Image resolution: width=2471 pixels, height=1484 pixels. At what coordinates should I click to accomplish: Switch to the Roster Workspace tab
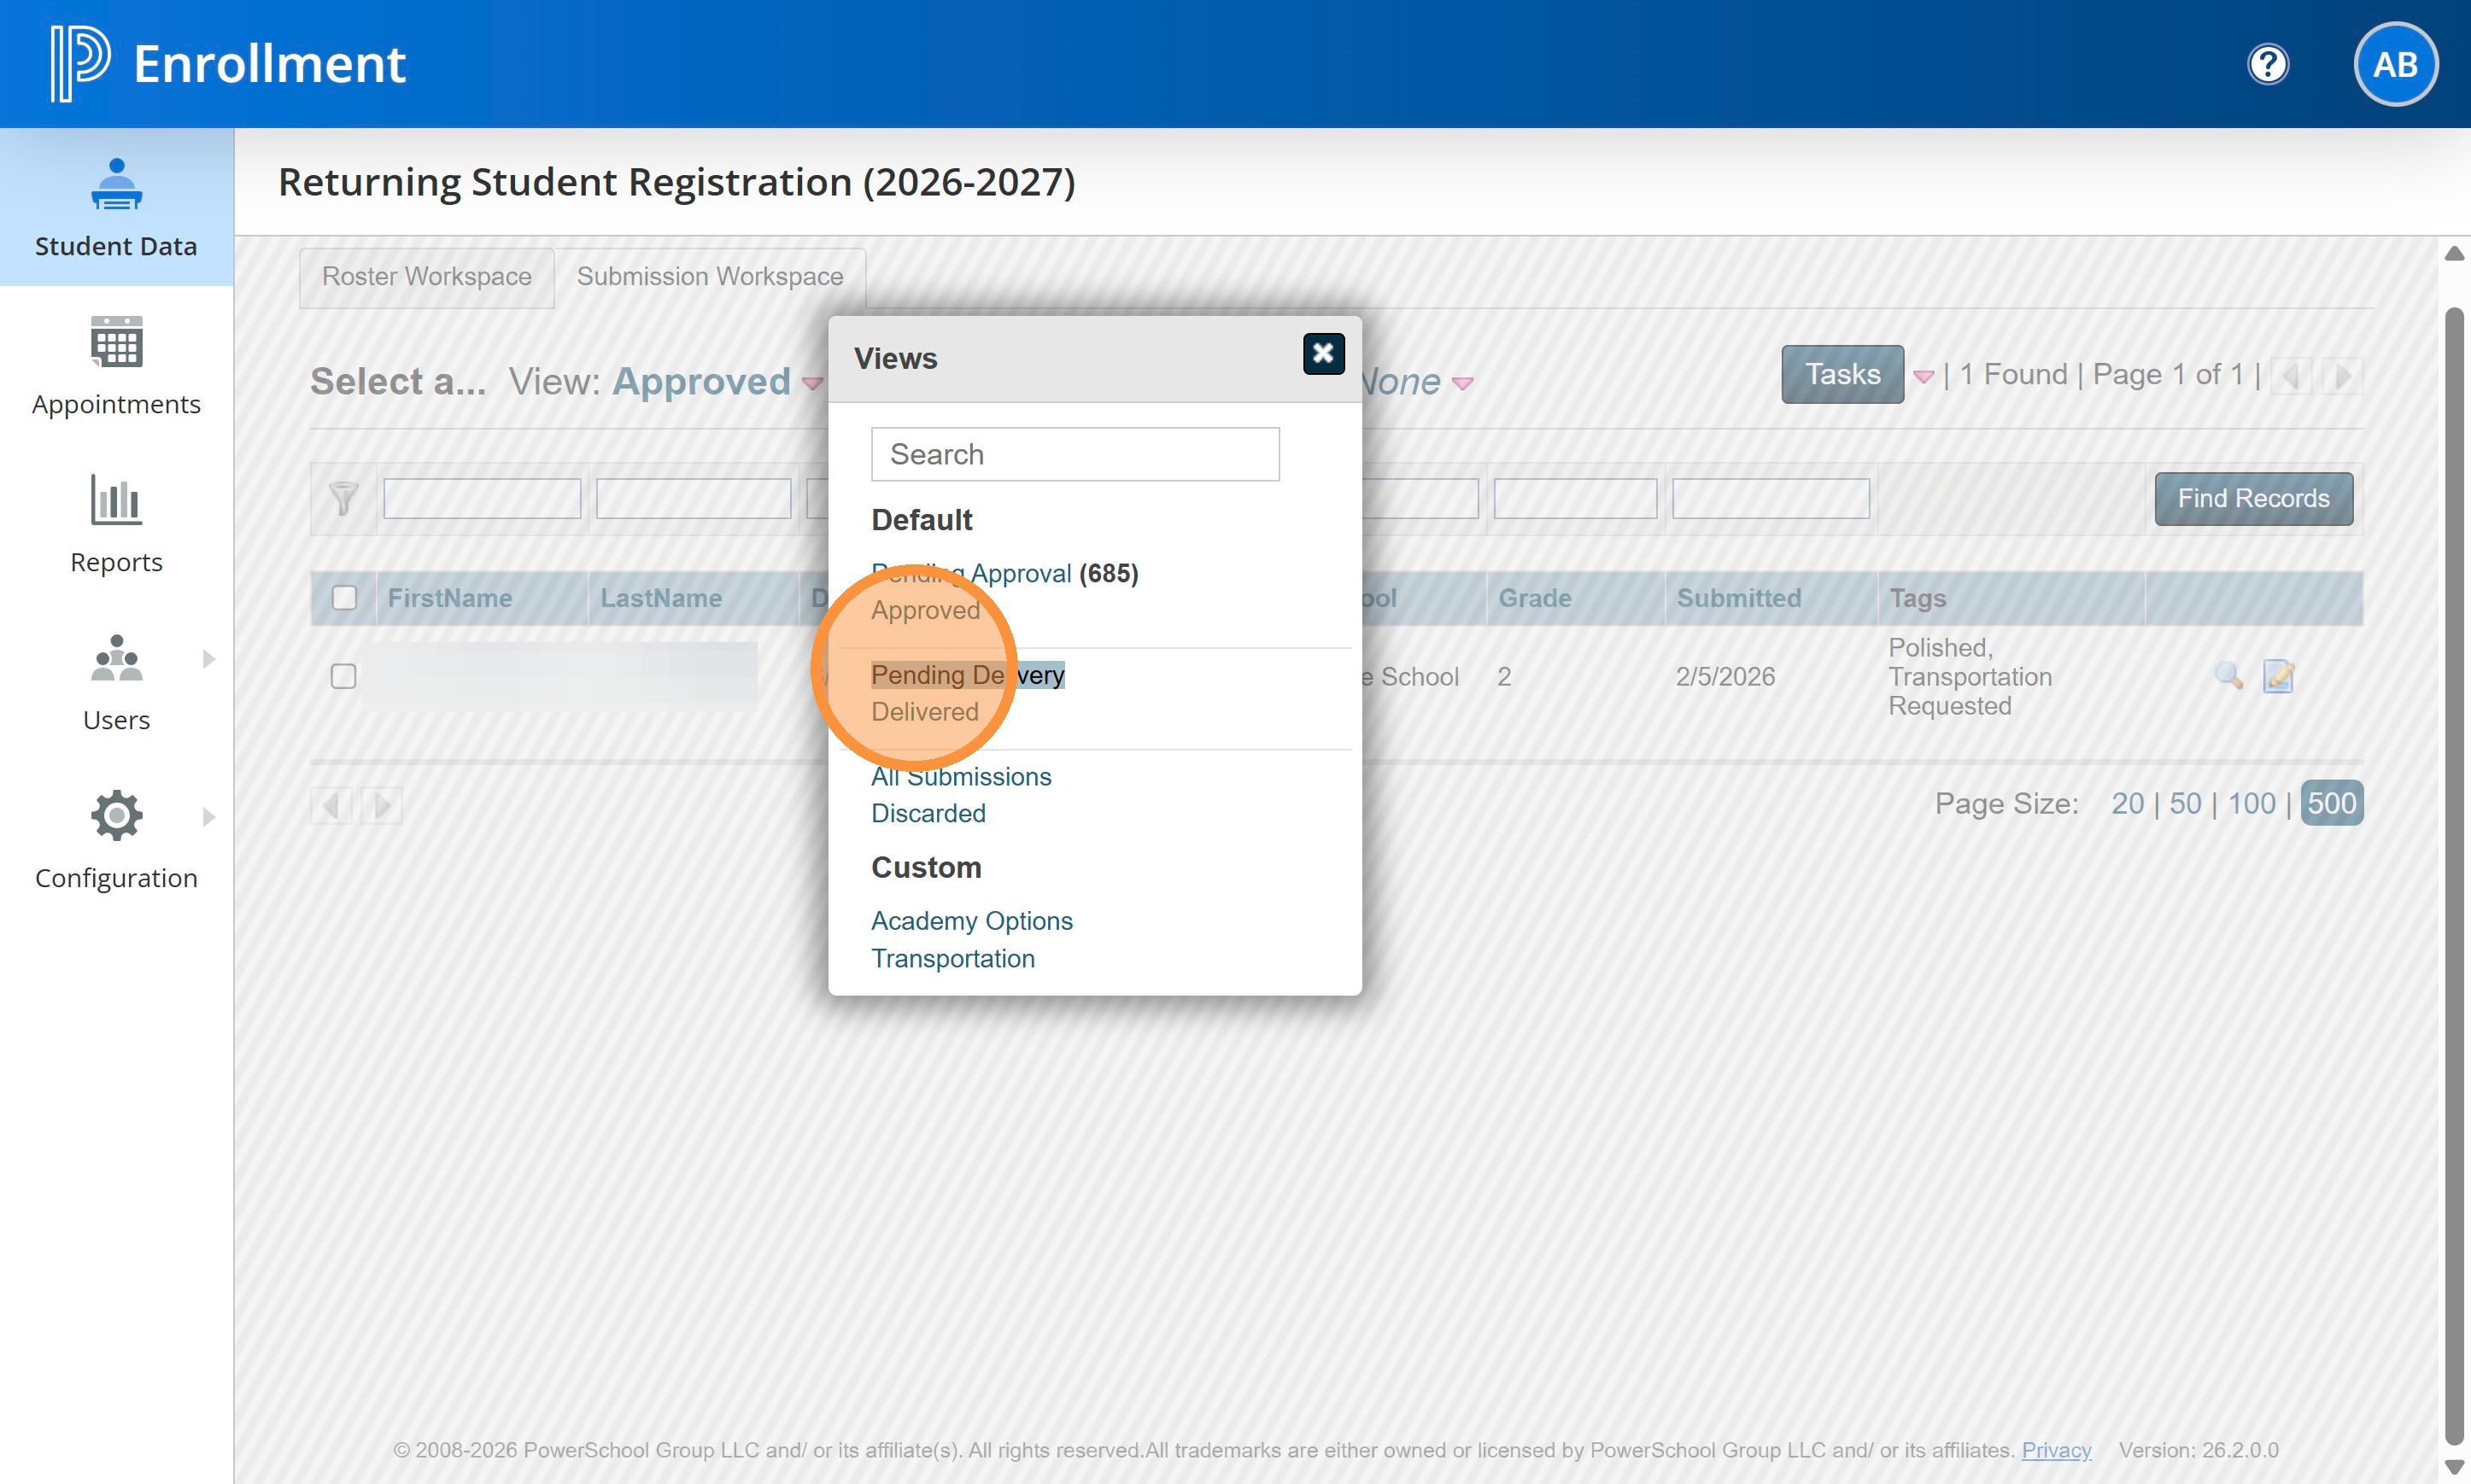(426, 277)
